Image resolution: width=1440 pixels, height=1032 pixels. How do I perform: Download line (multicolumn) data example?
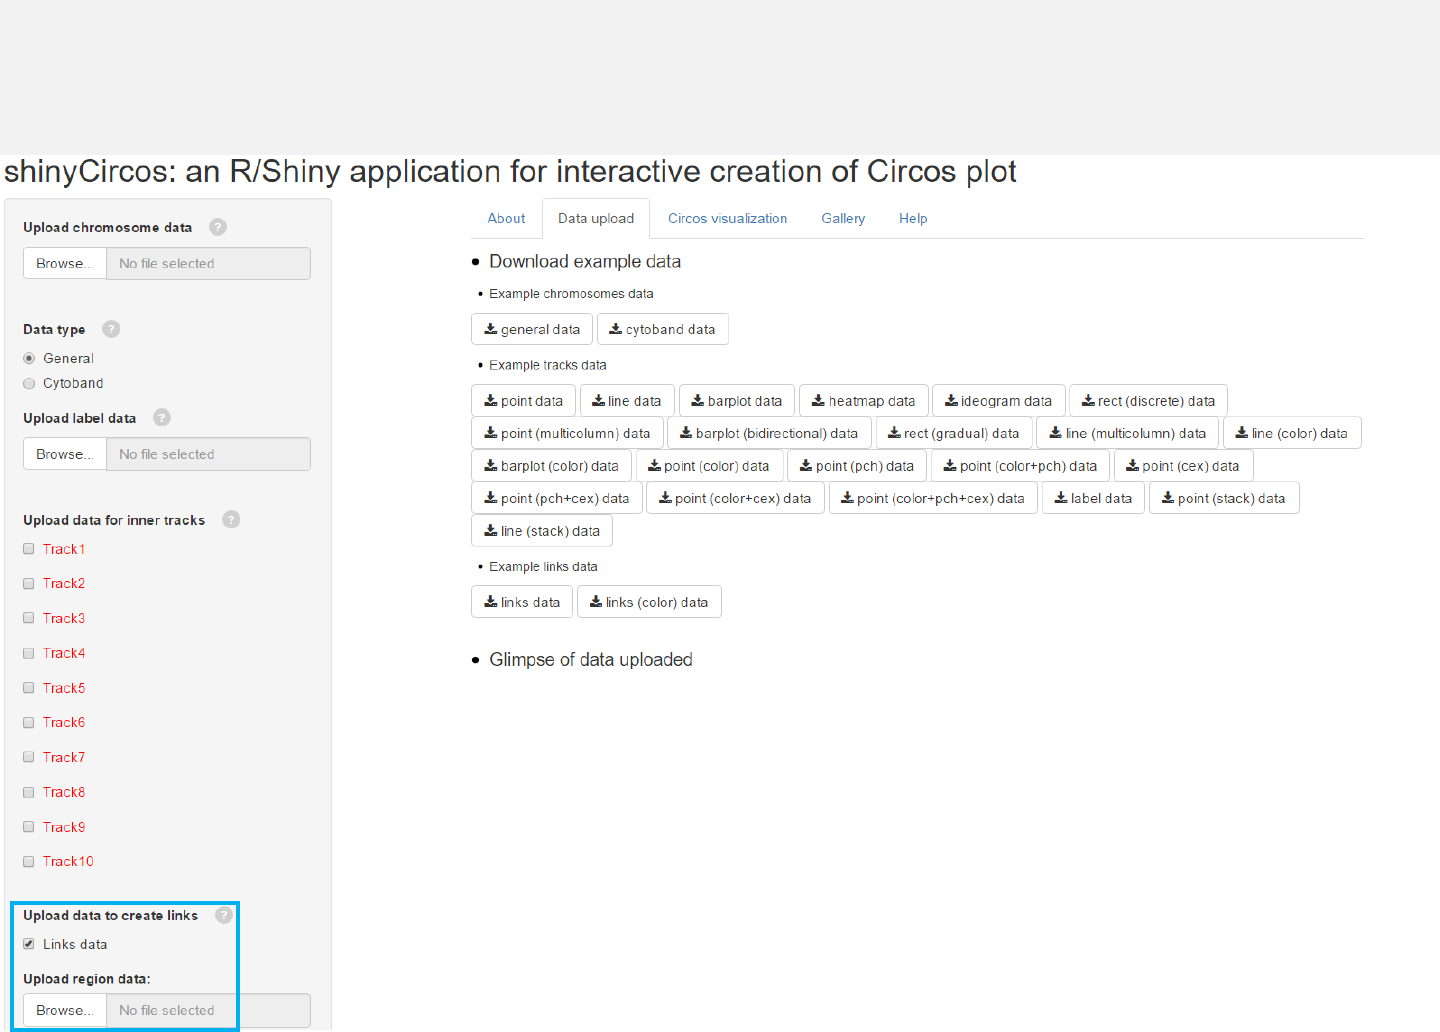1128,433
